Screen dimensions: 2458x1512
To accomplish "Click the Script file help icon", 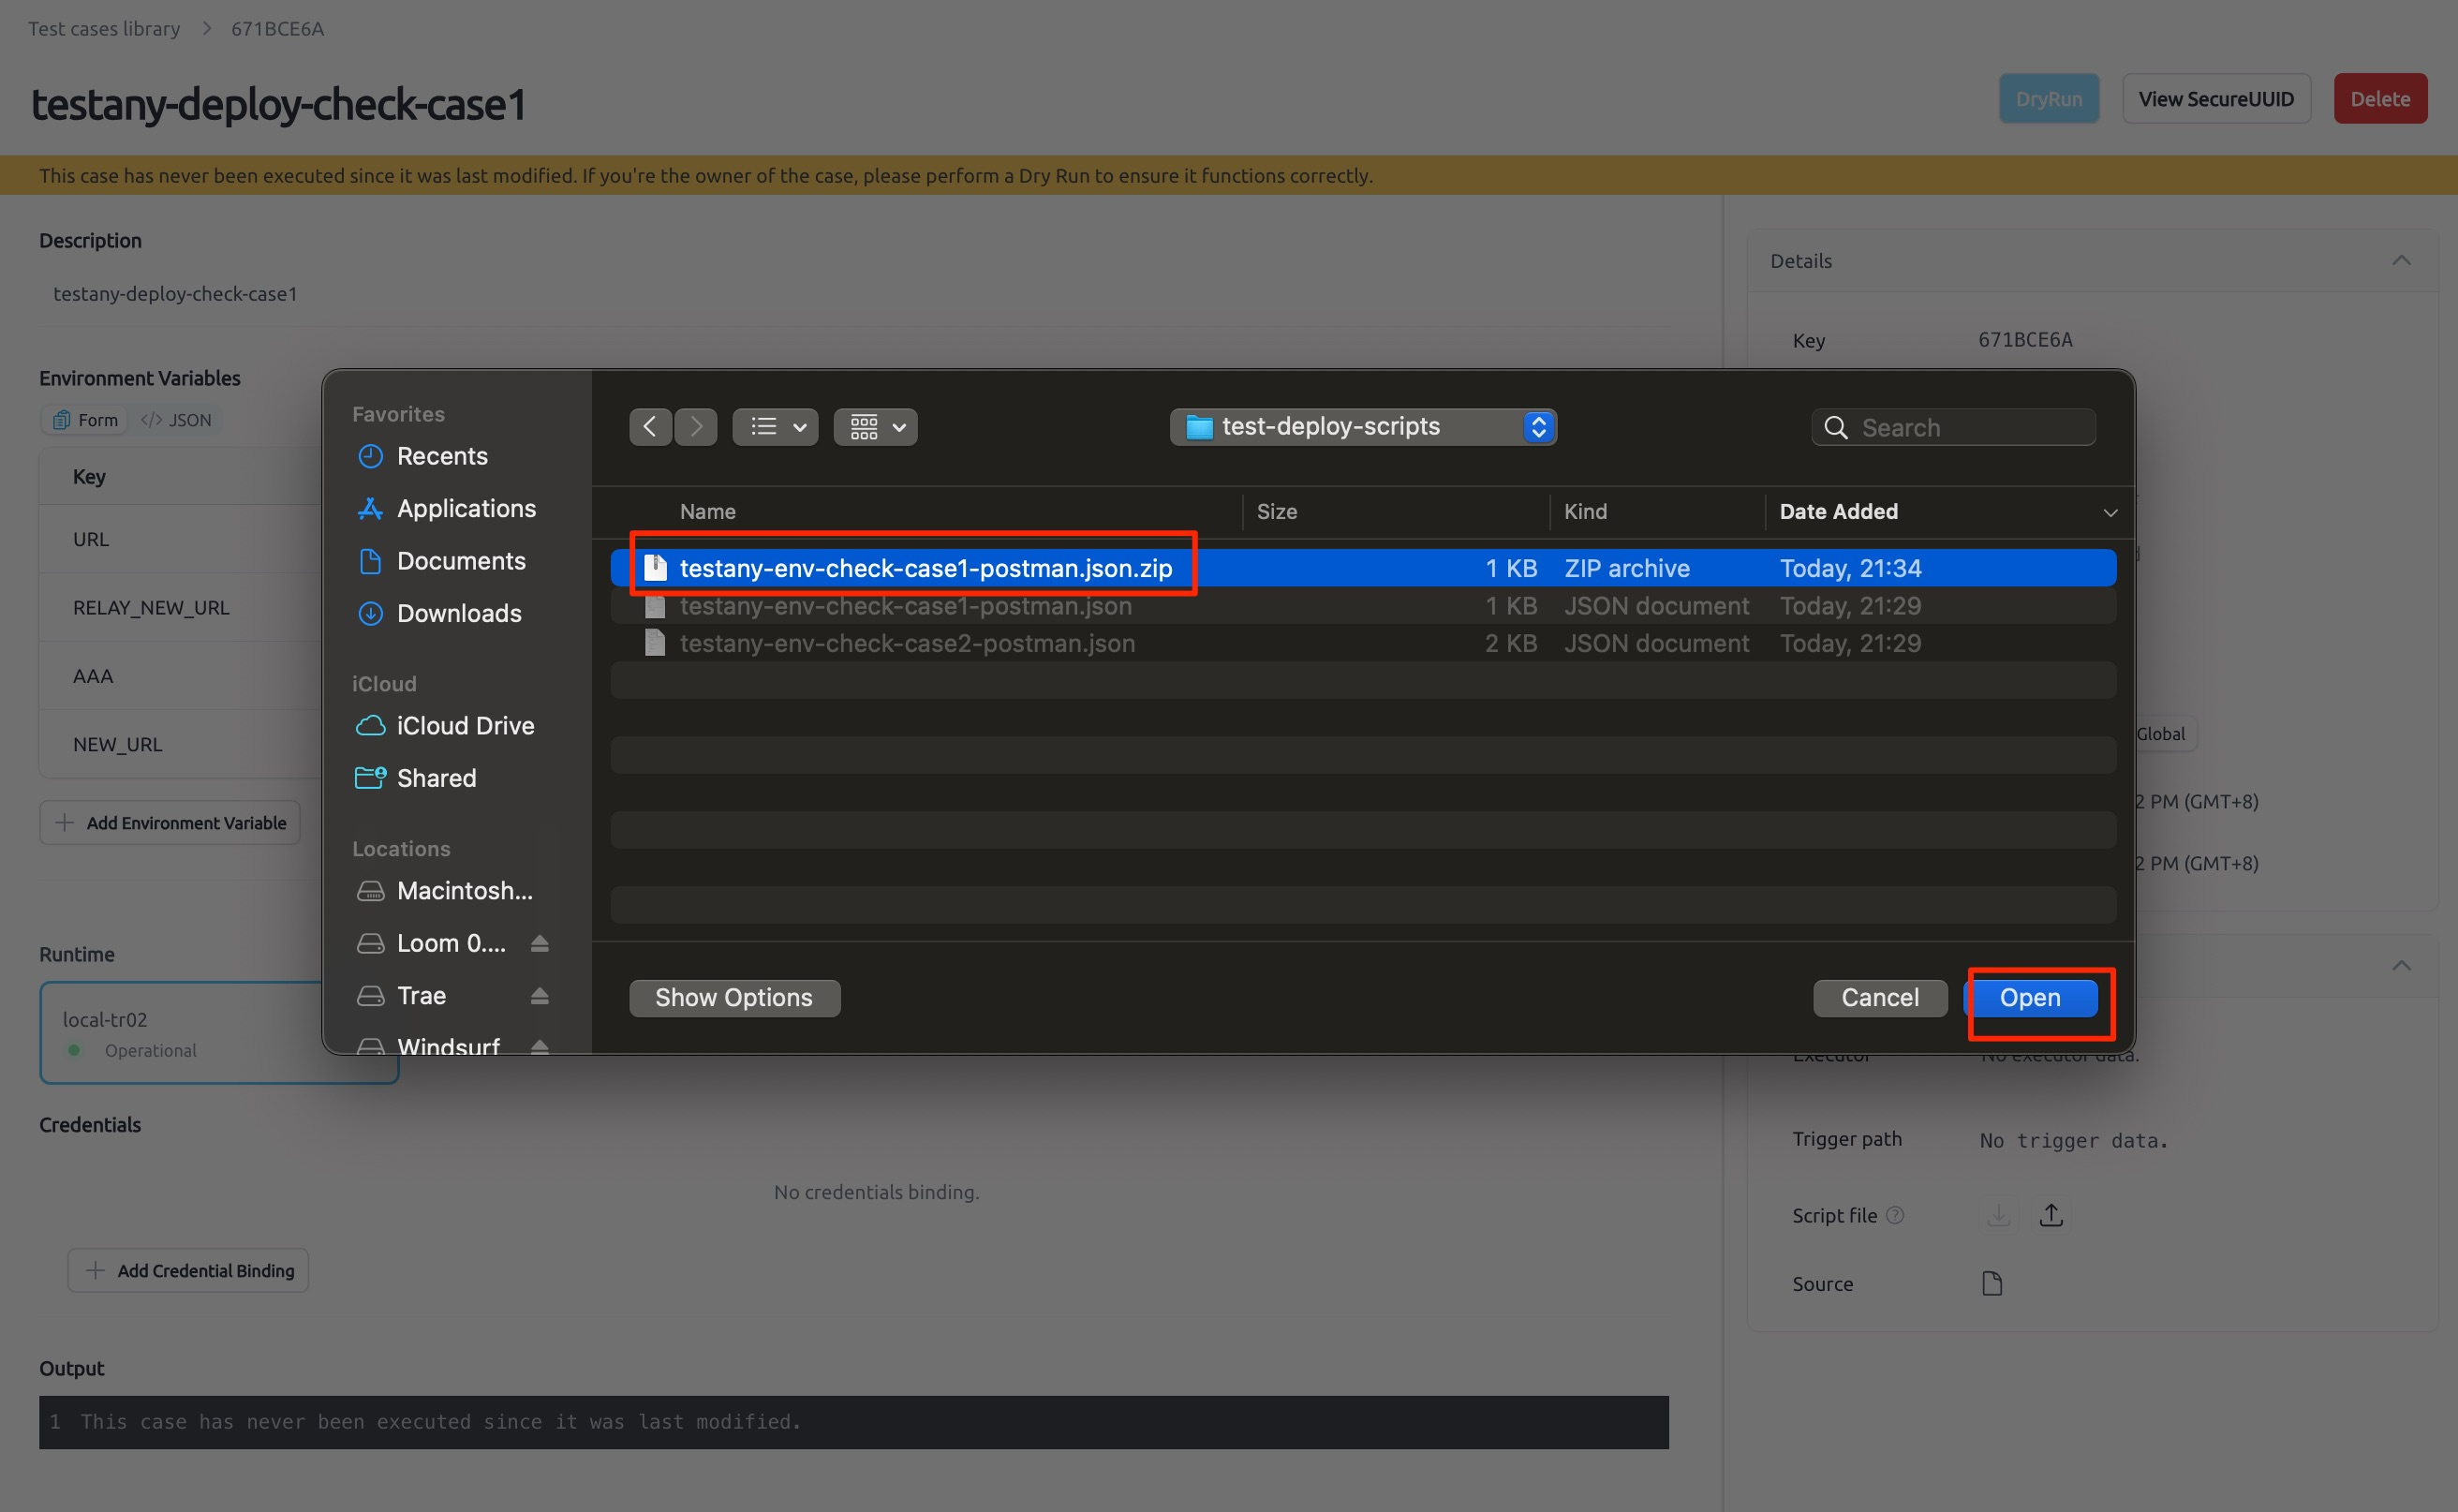I will [x=1895, y=1215].
